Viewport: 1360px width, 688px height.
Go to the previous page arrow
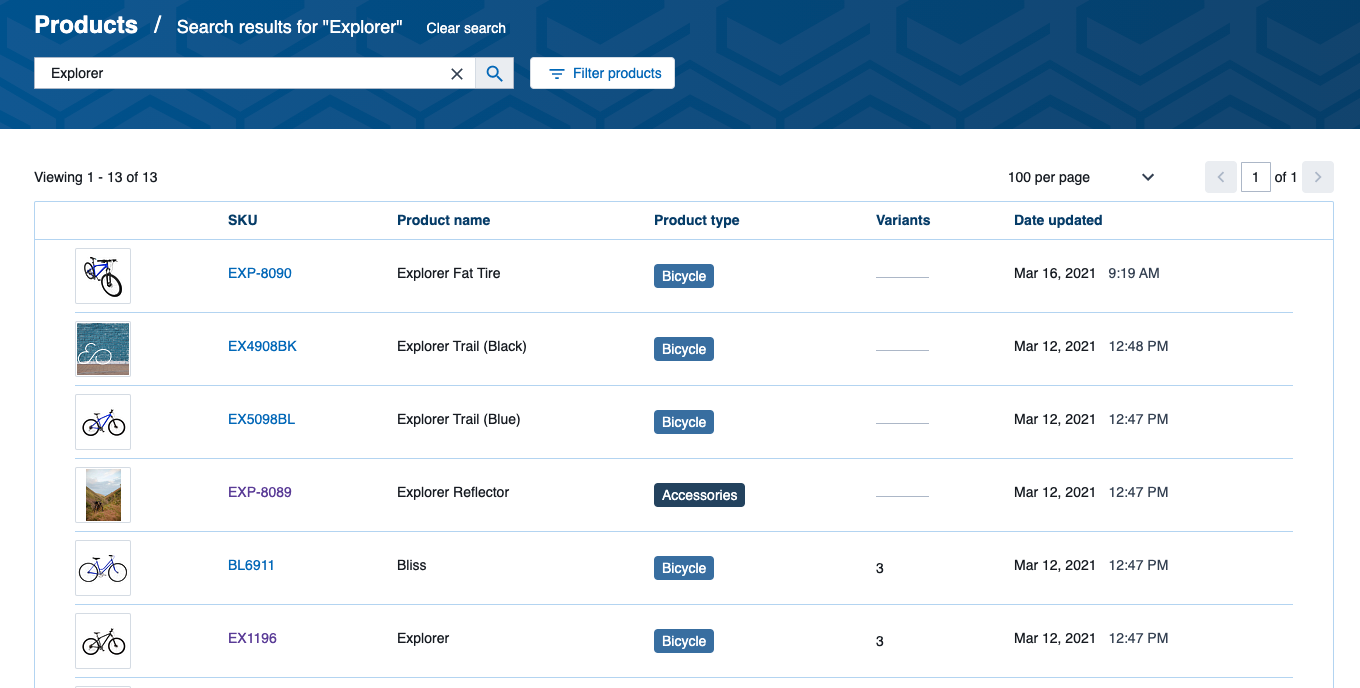tap(1221, 177)
